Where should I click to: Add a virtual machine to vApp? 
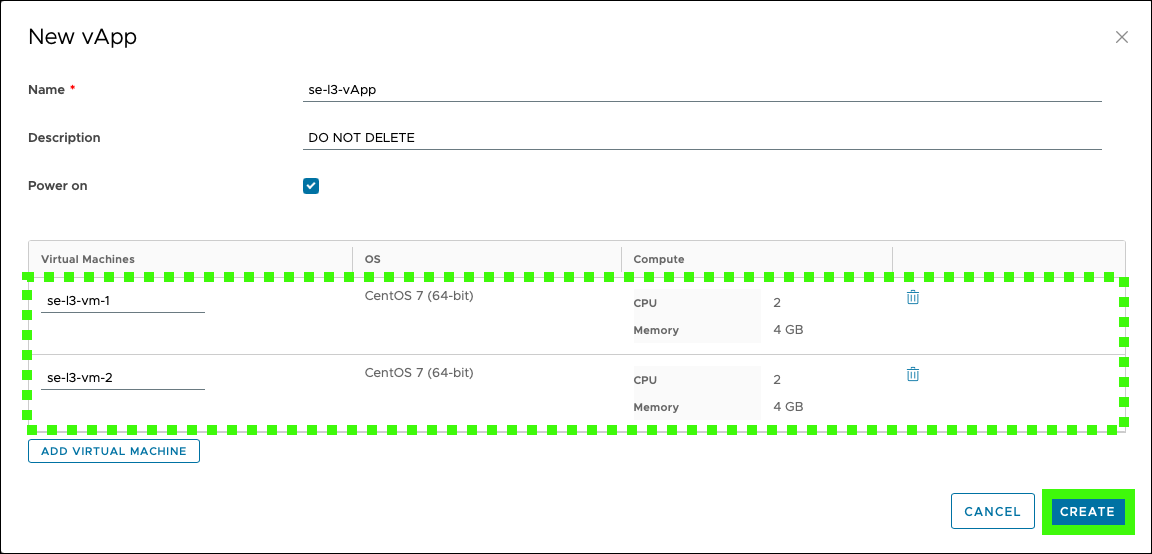[x=114, y=451]
